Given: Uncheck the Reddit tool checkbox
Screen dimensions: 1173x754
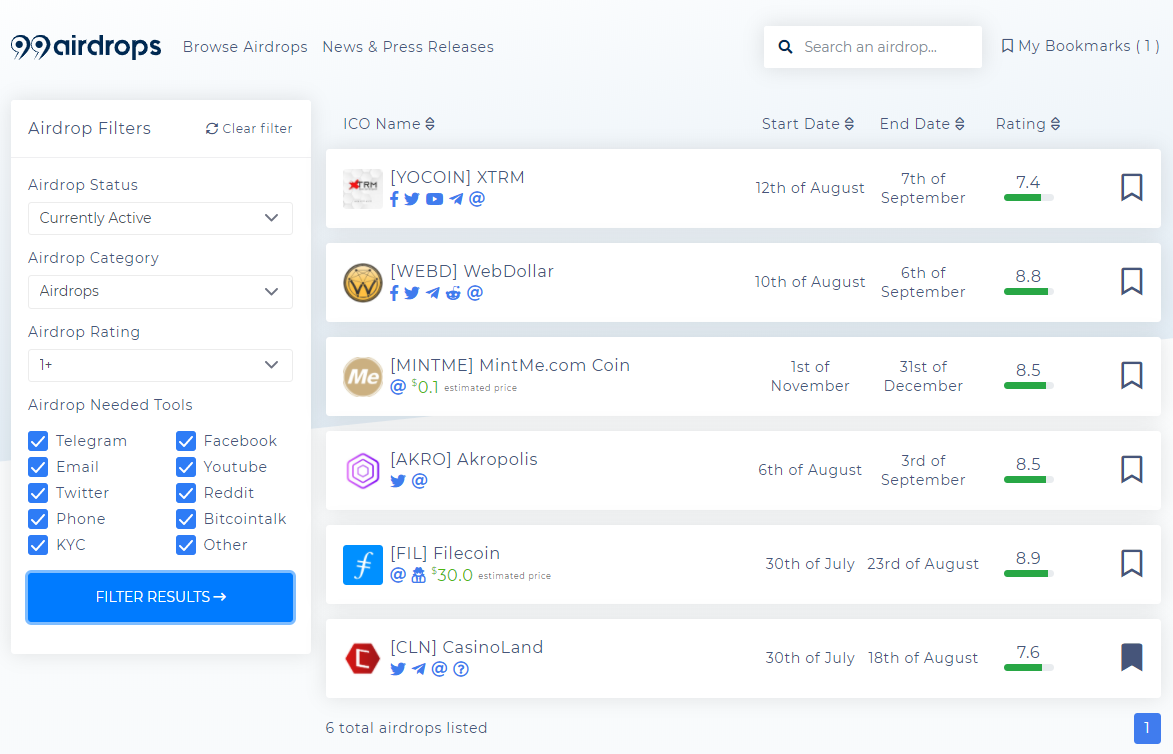Looking at the screenshot, I should [186, 493].
